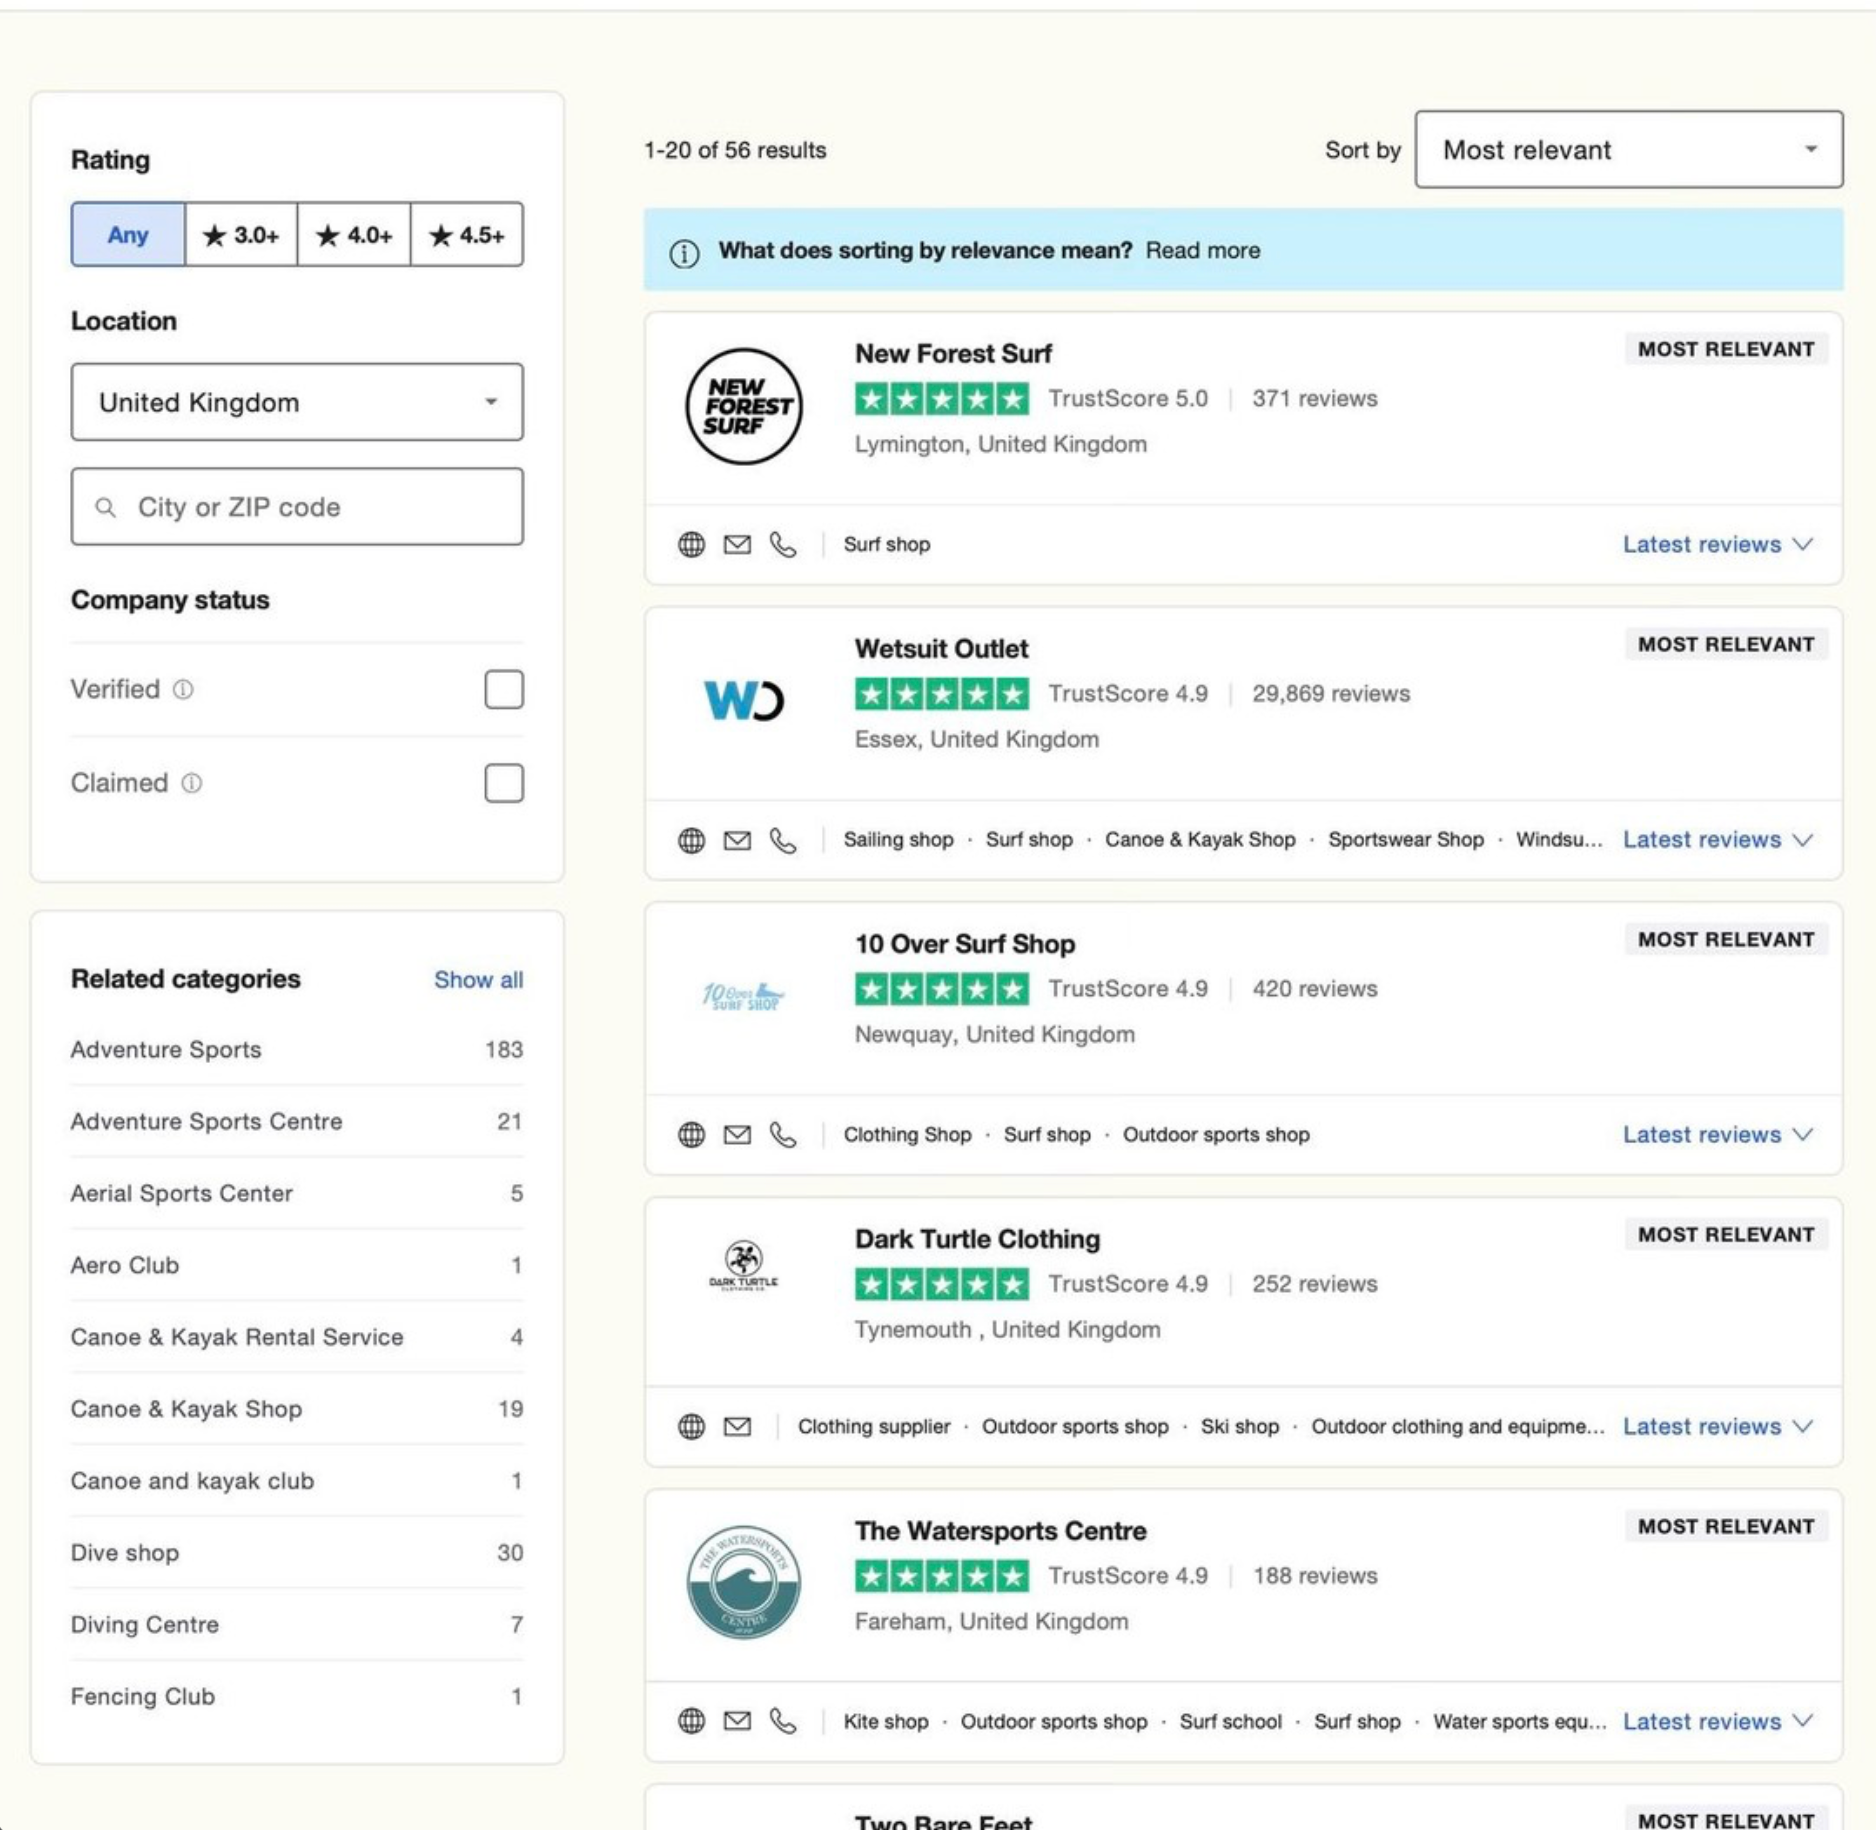Enable the Verified company status checkbox

coord(503,689)
